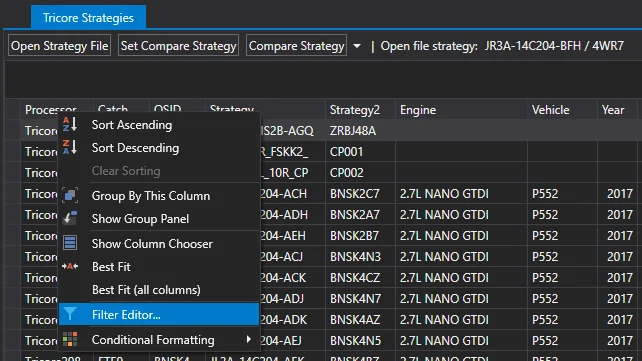Click Engine cell in BNSK4N3 row
642x361 pixels.
tap(461, 257)
